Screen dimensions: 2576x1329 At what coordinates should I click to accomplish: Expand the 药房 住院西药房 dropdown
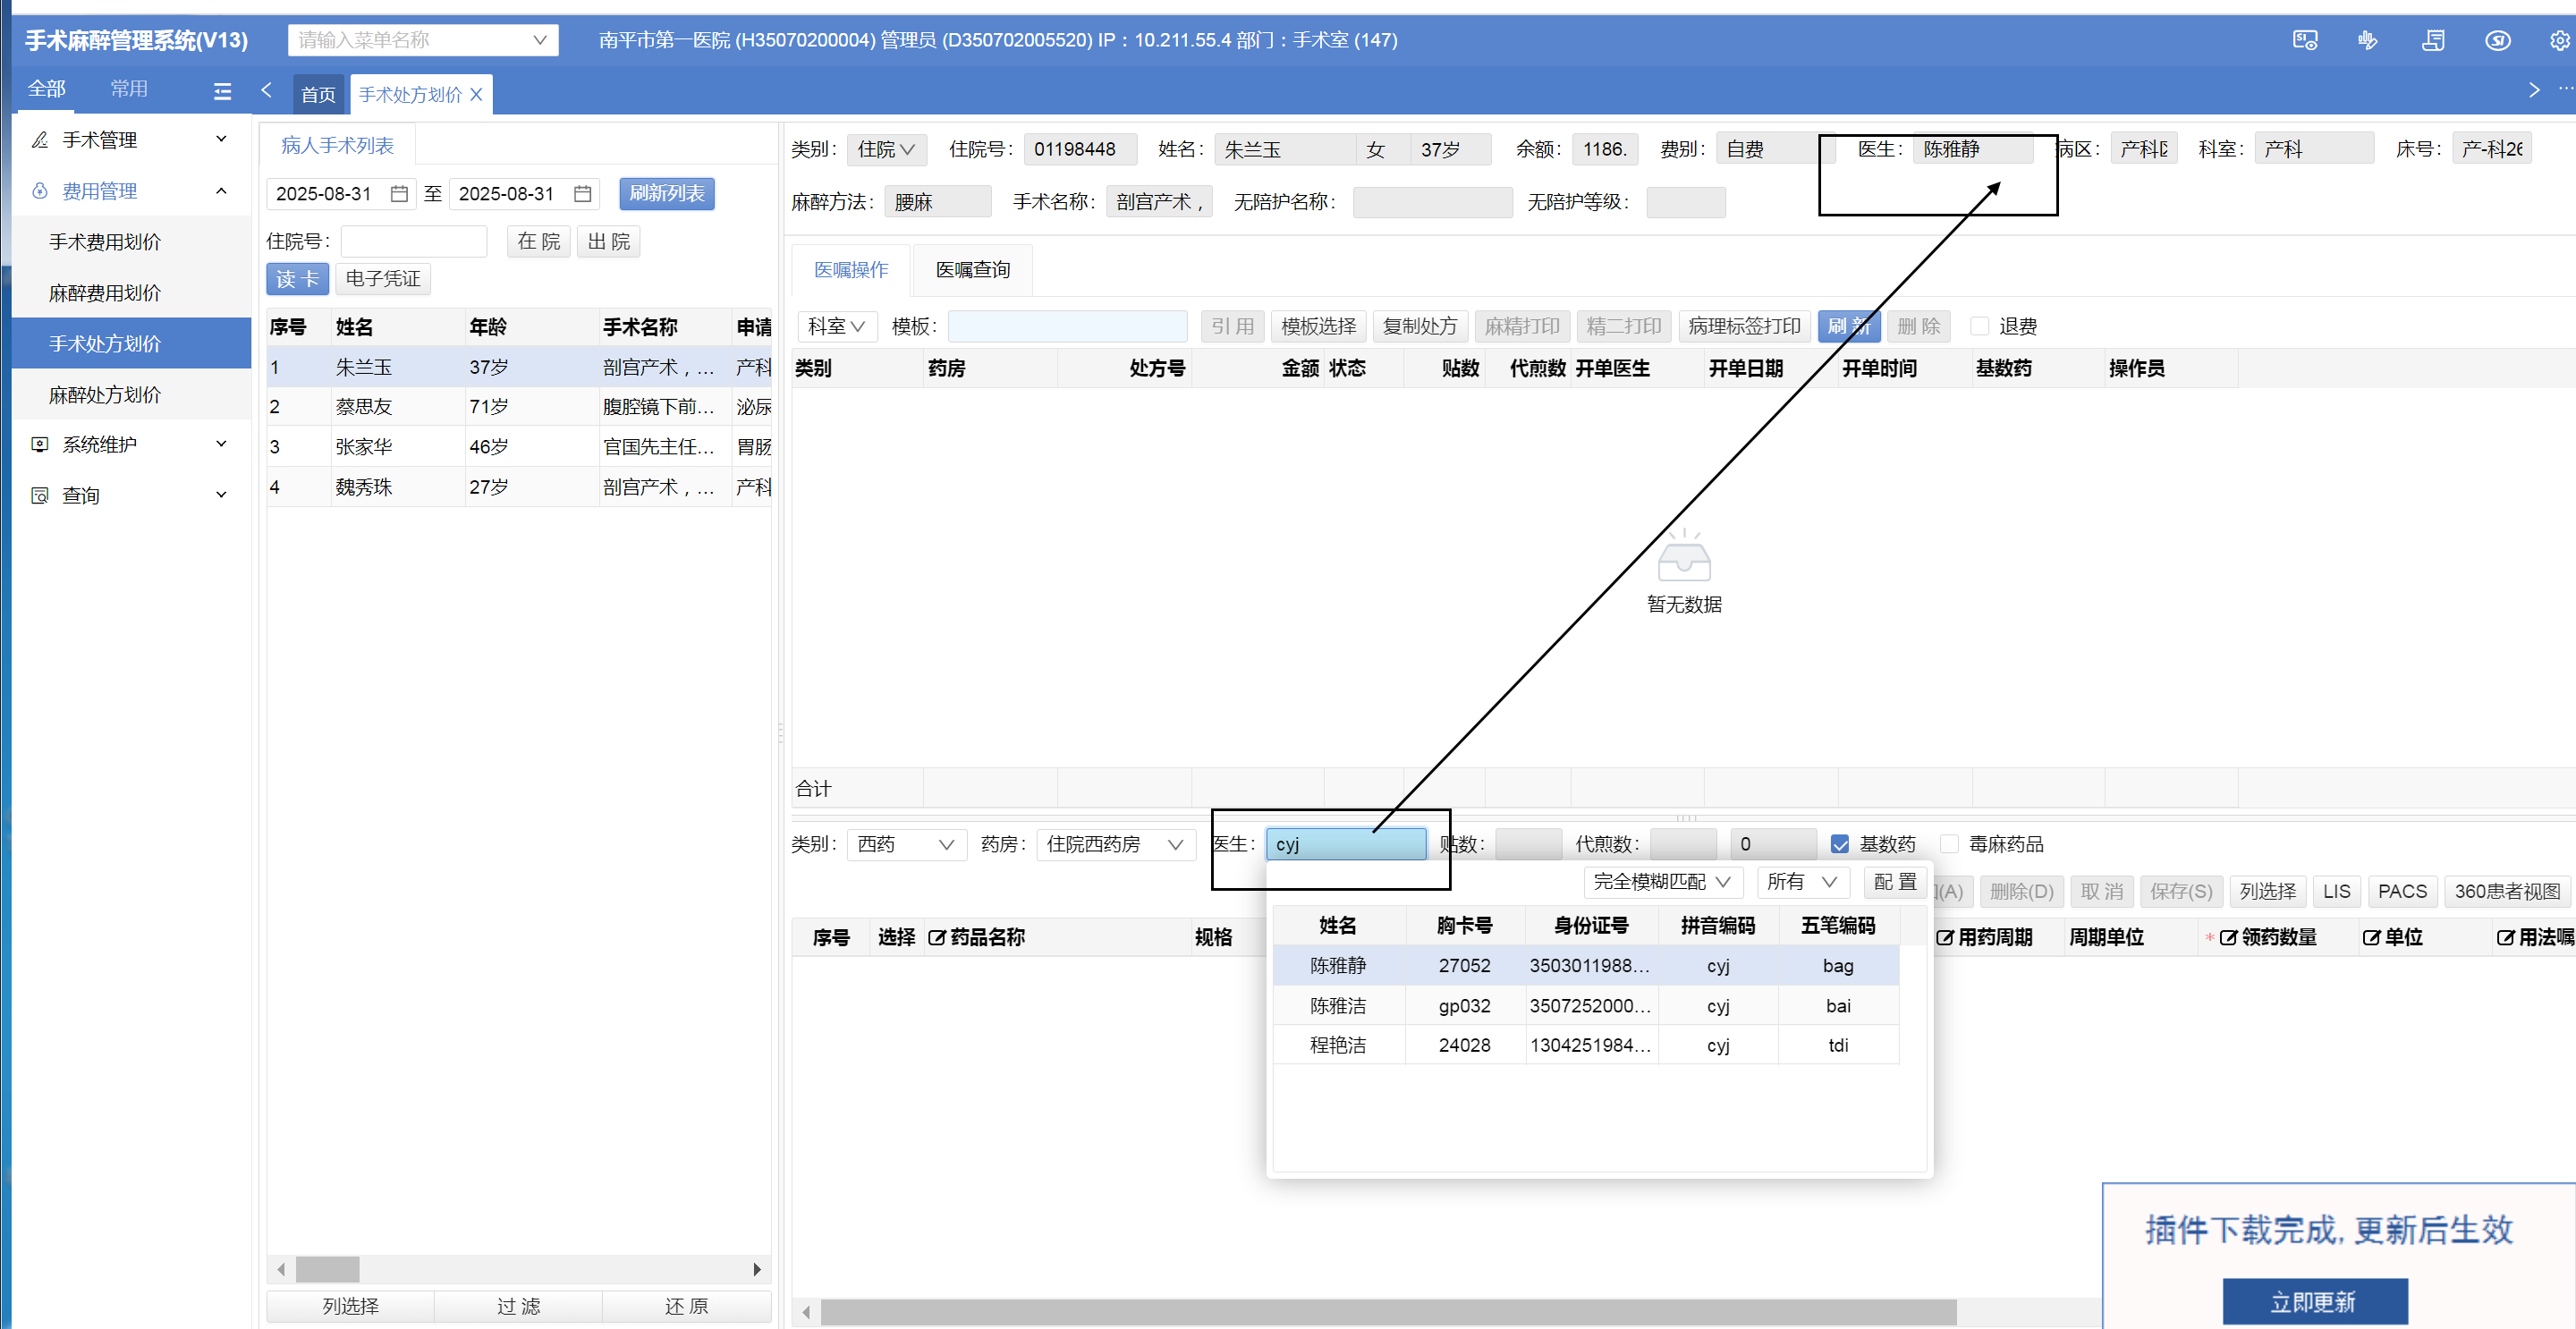coord(1114,845)
